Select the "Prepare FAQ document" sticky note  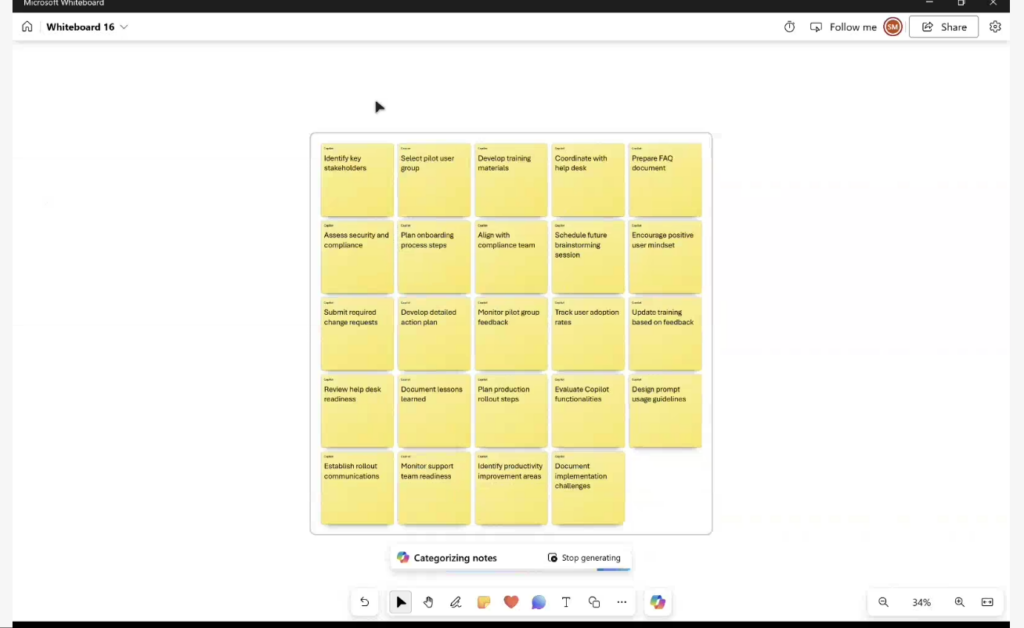pyautogui.click(x=665, y=180)
